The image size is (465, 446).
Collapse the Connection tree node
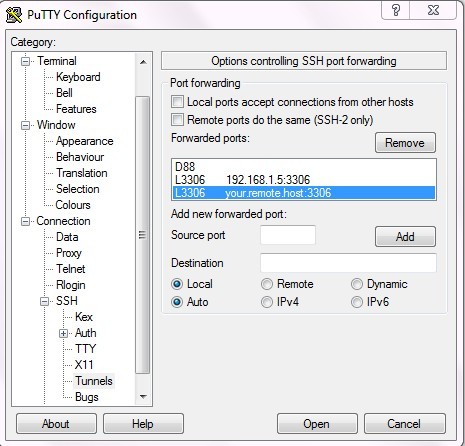tap(25, 221)
